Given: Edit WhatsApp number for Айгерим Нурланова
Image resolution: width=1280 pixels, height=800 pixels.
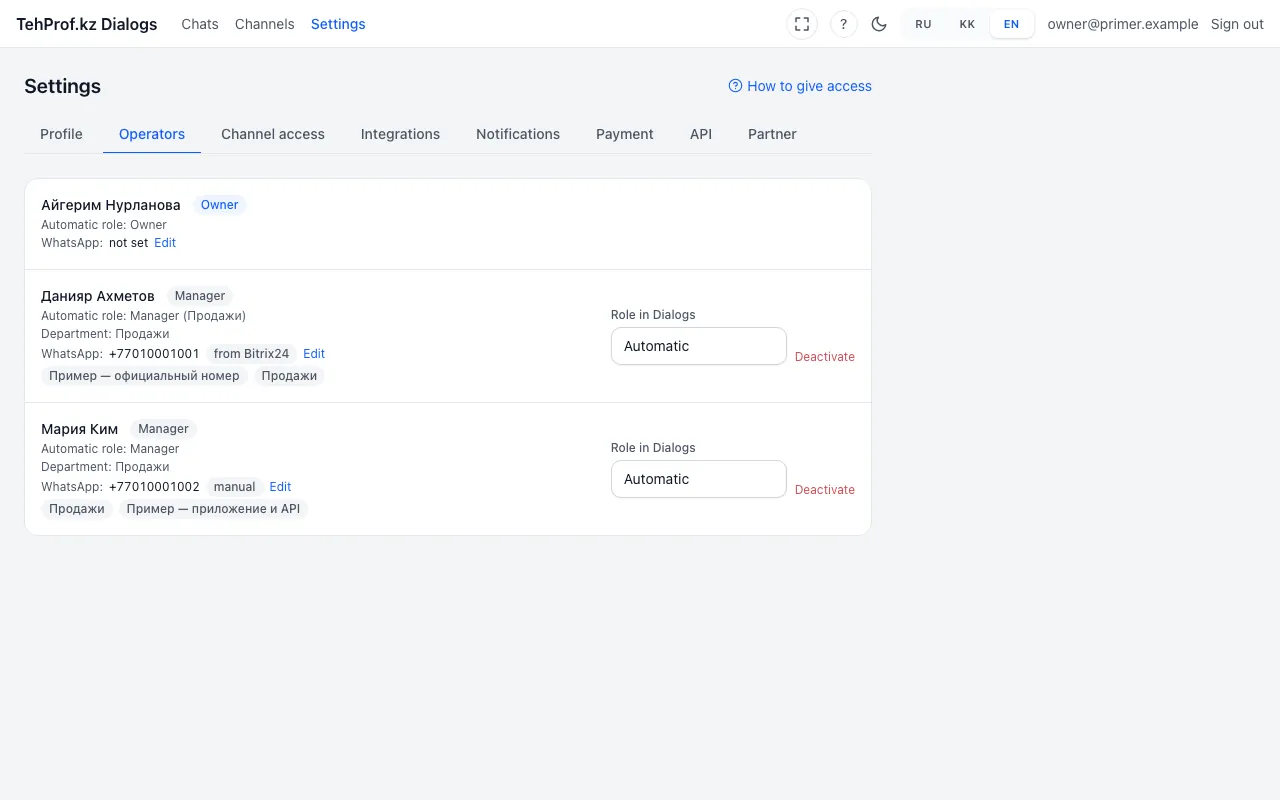Looking at the screenshot, I should pyautogui.click(x=165, y=243).
